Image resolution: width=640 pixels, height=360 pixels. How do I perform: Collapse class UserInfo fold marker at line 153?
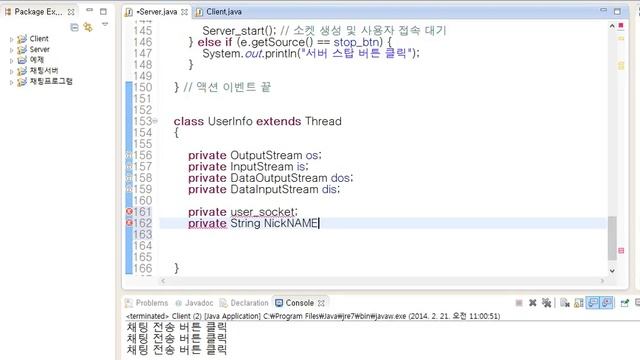(x=155, y=121)
